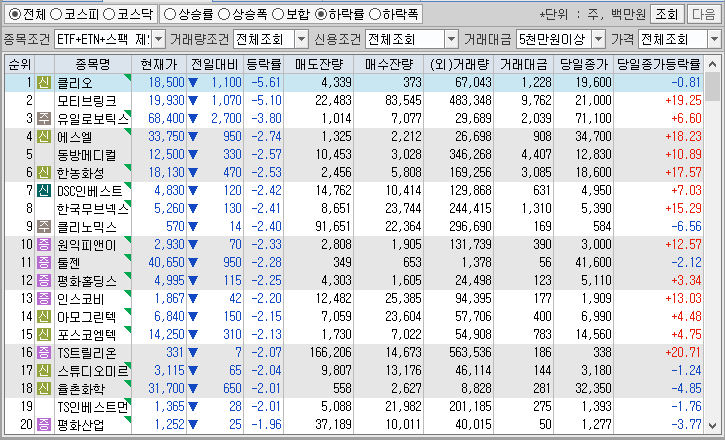This screenshot has height=440, width=725.
Task: Sort by the 현재가 column header
Action: click(x=159, y=64)
